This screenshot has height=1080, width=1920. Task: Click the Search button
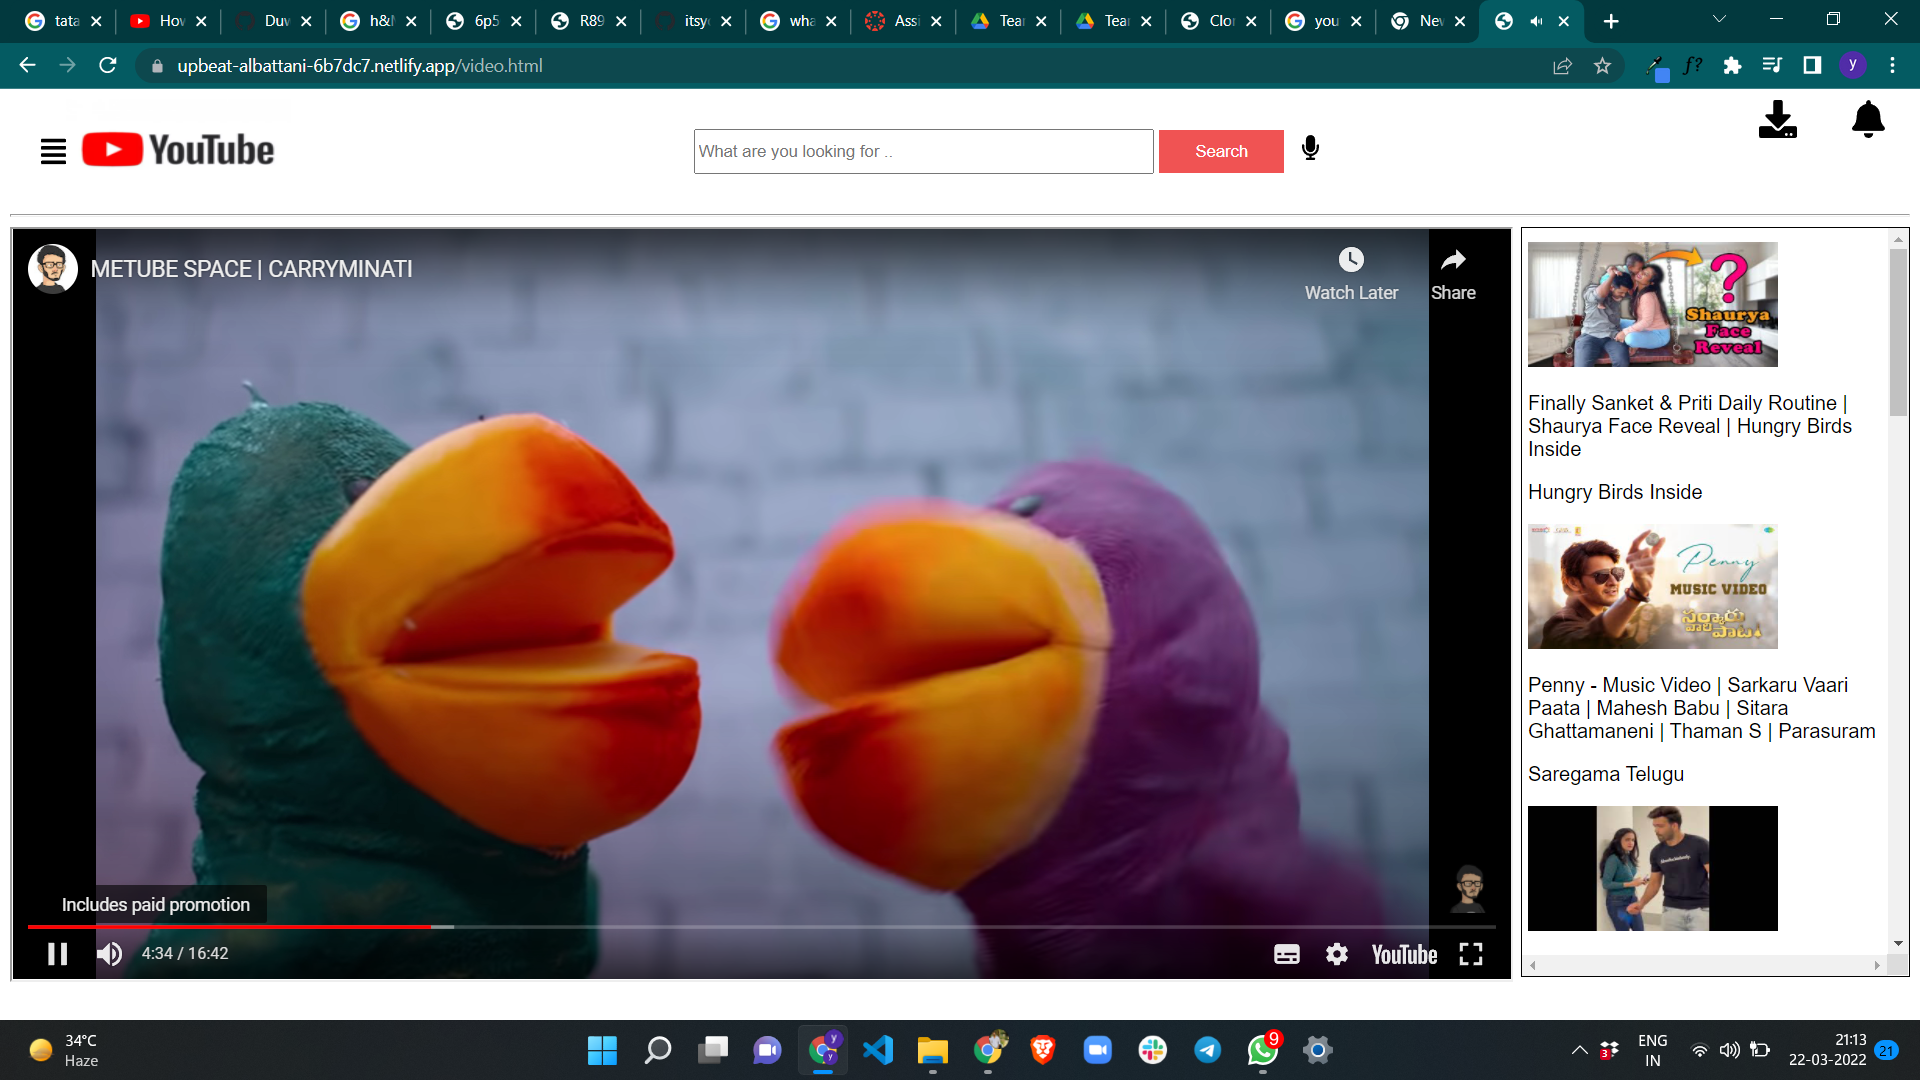tap(1221, 151)
